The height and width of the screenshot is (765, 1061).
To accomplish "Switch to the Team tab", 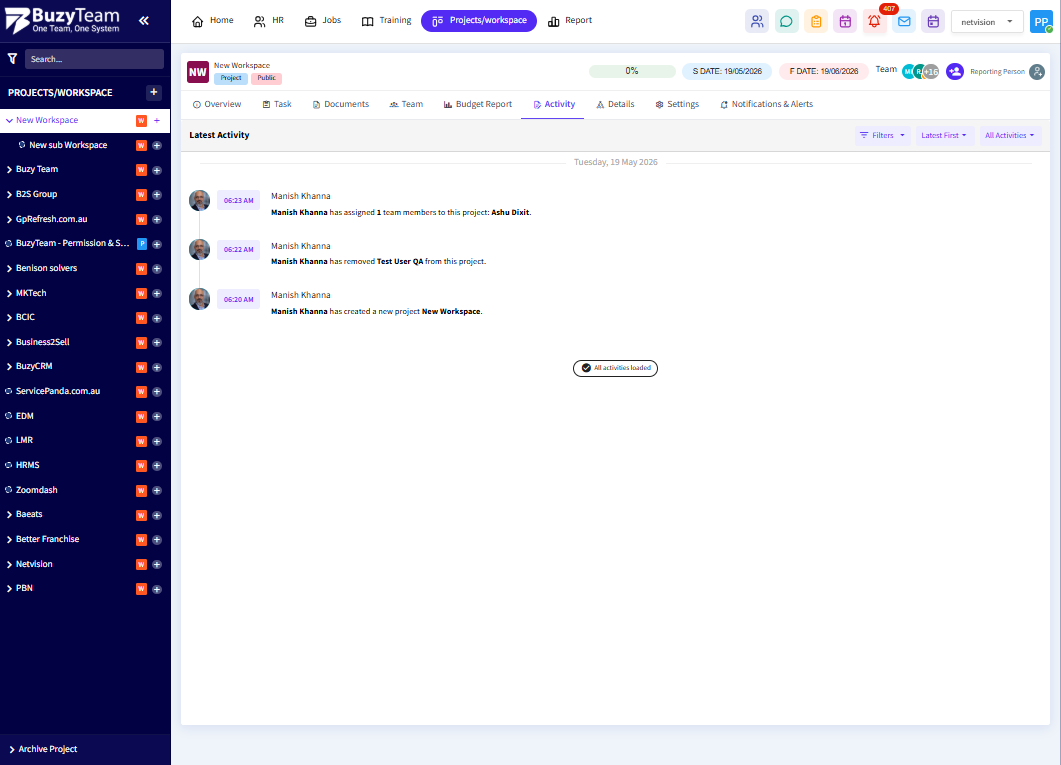I will 406,104.
